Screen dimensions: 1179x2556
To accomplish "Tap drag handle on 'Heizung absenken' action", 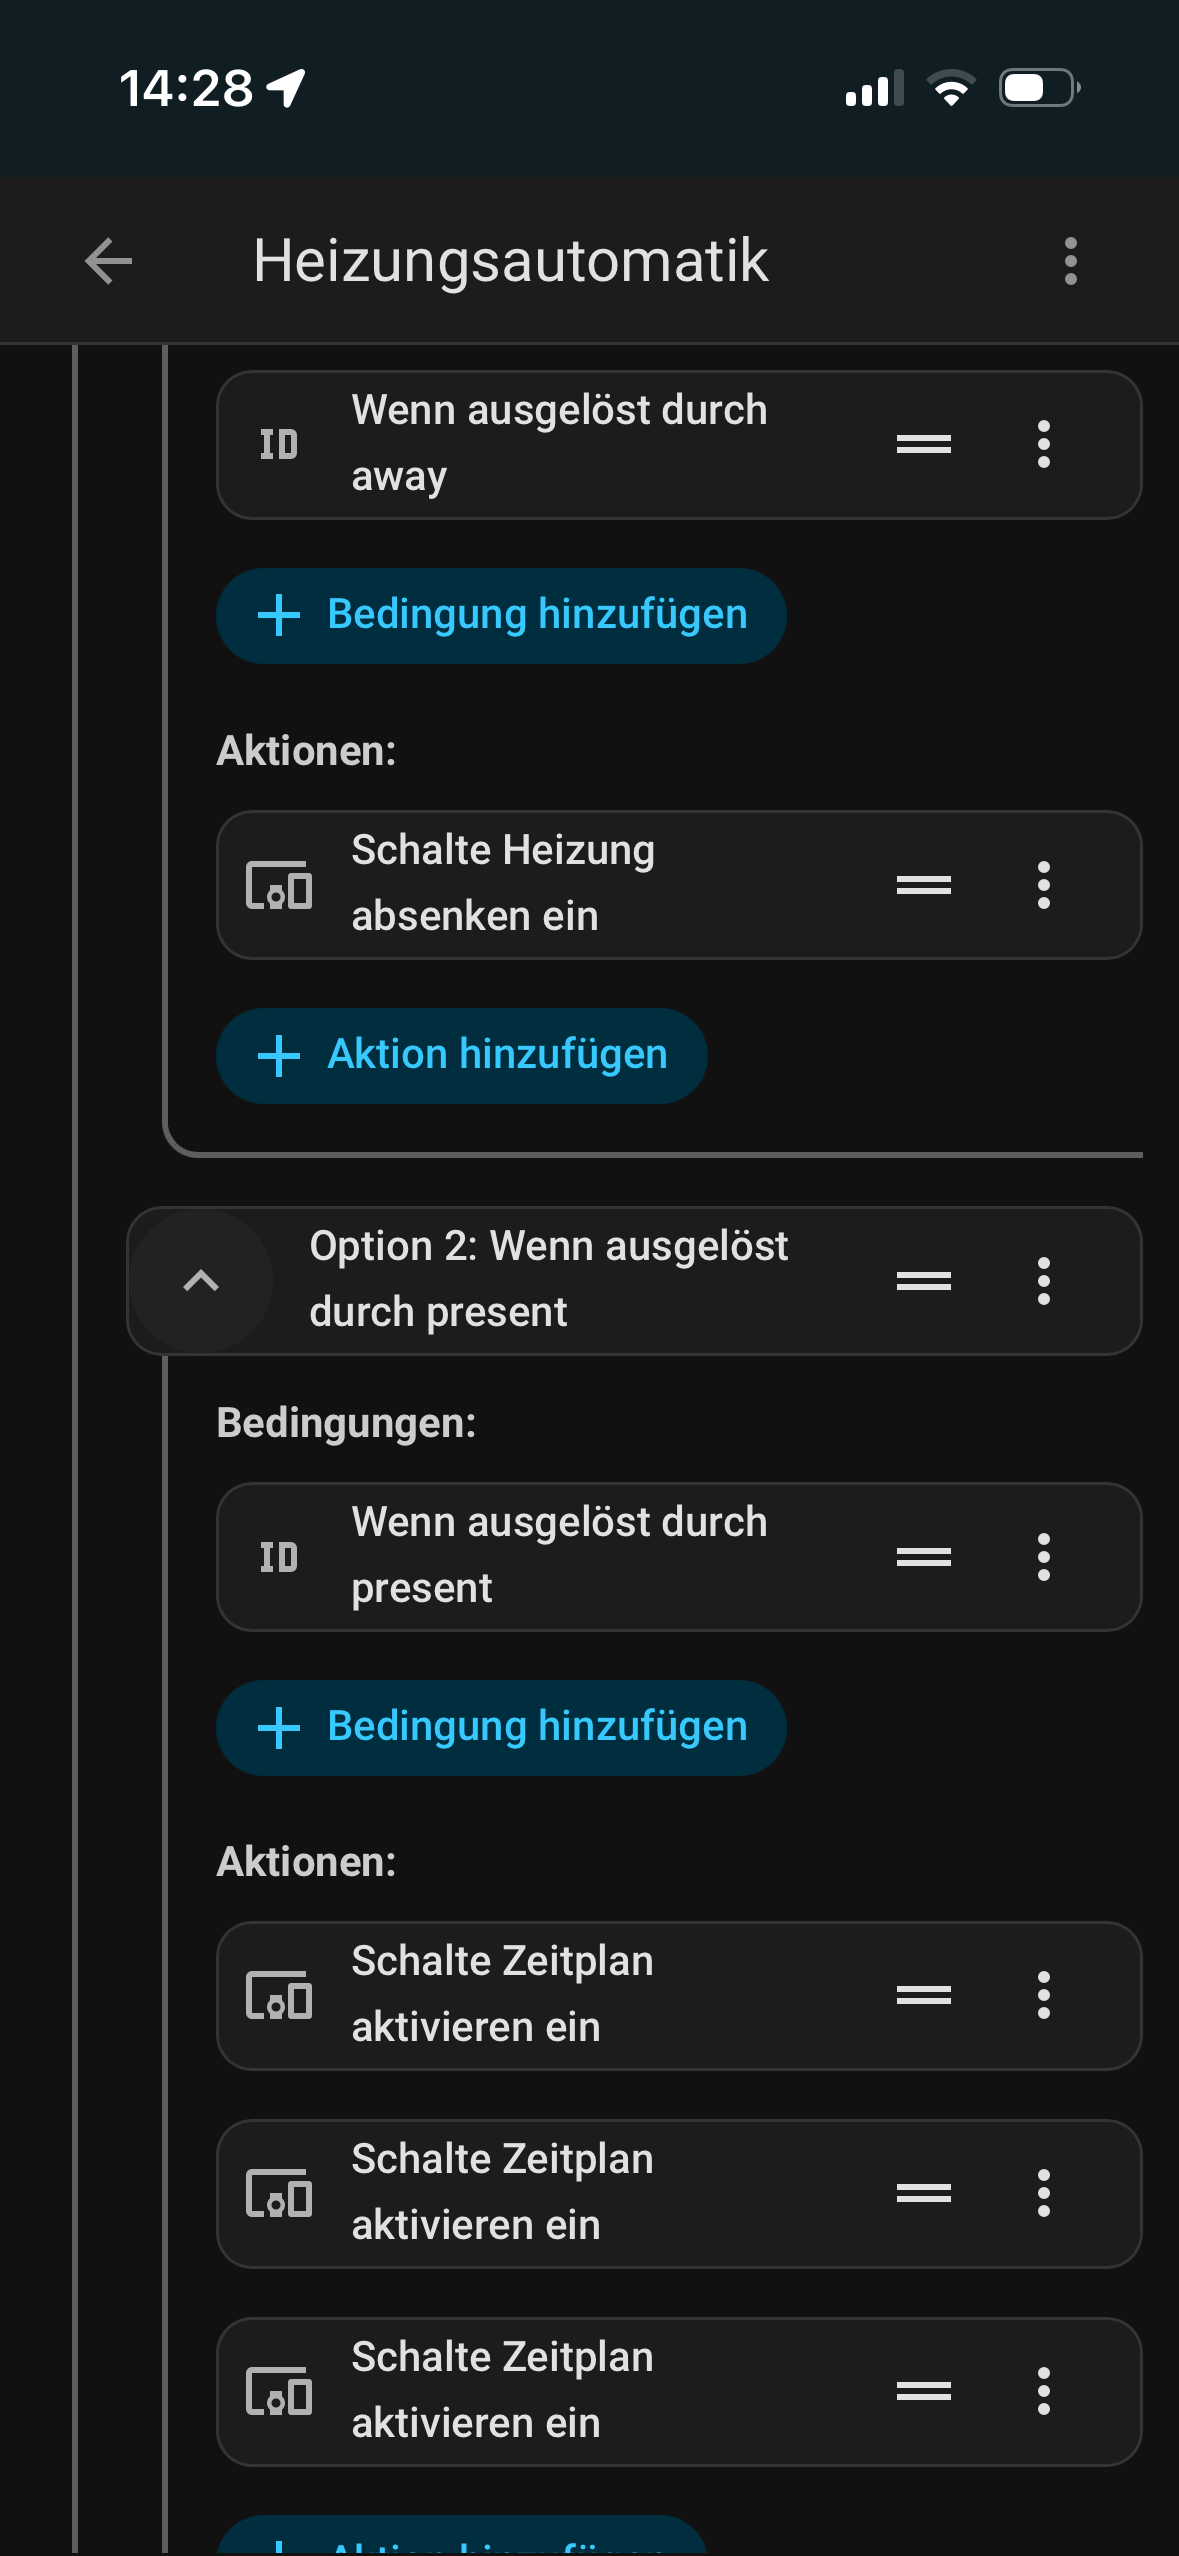I will [x=923, y=885].
